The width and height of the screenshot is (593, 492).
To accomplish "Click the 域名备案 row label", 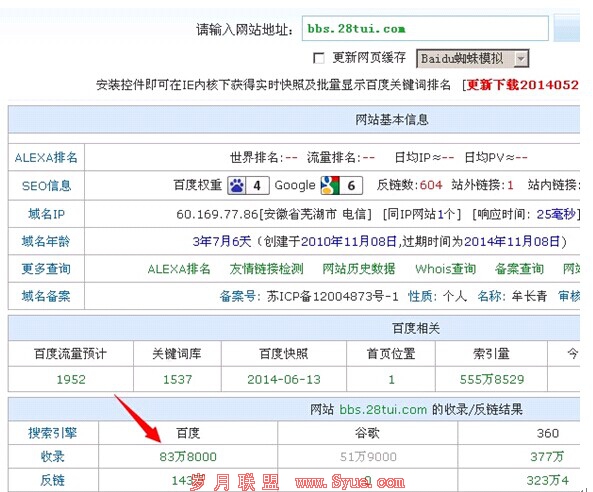I will 46,296.
